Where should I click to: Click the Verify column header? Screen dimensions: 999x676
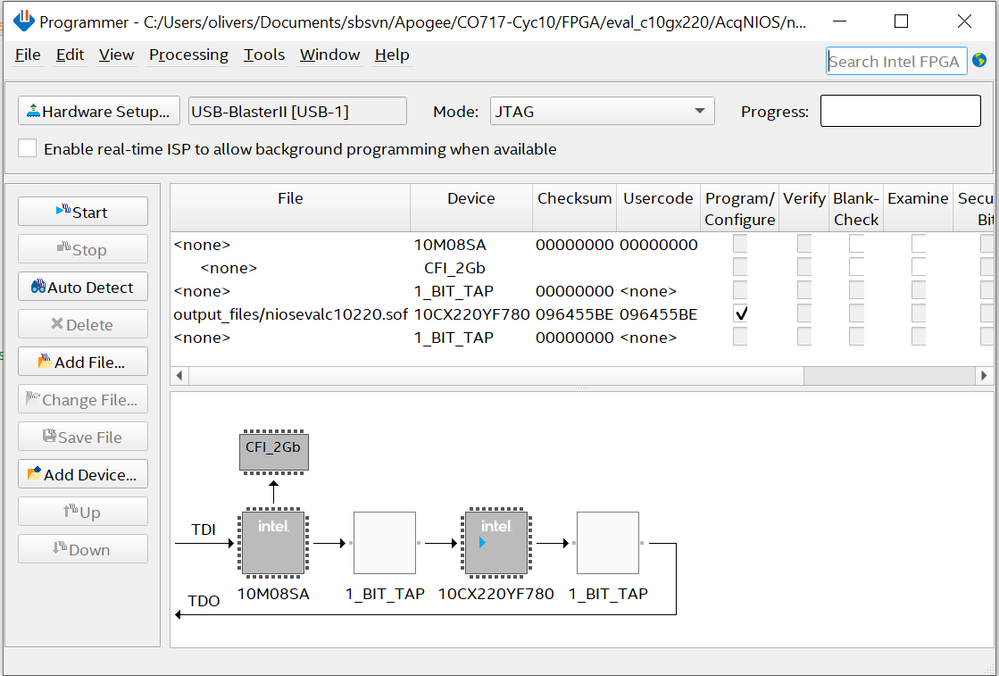click(803, 208)
